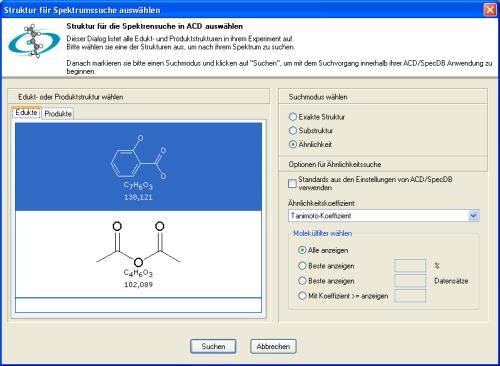Click the Molekülfilter wählen label
Screen dimensions: 500x366
pyautogui.click(x=323, y=233)
